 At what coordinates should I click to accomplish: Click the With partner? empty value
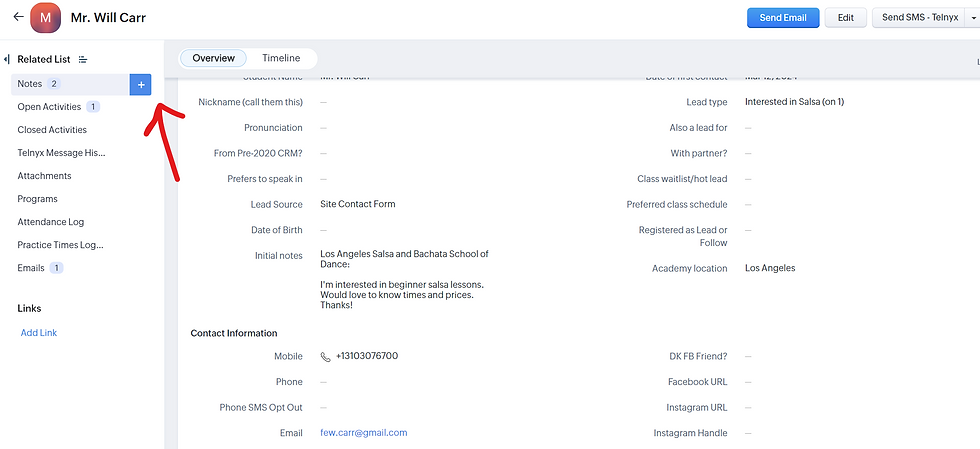748,153
